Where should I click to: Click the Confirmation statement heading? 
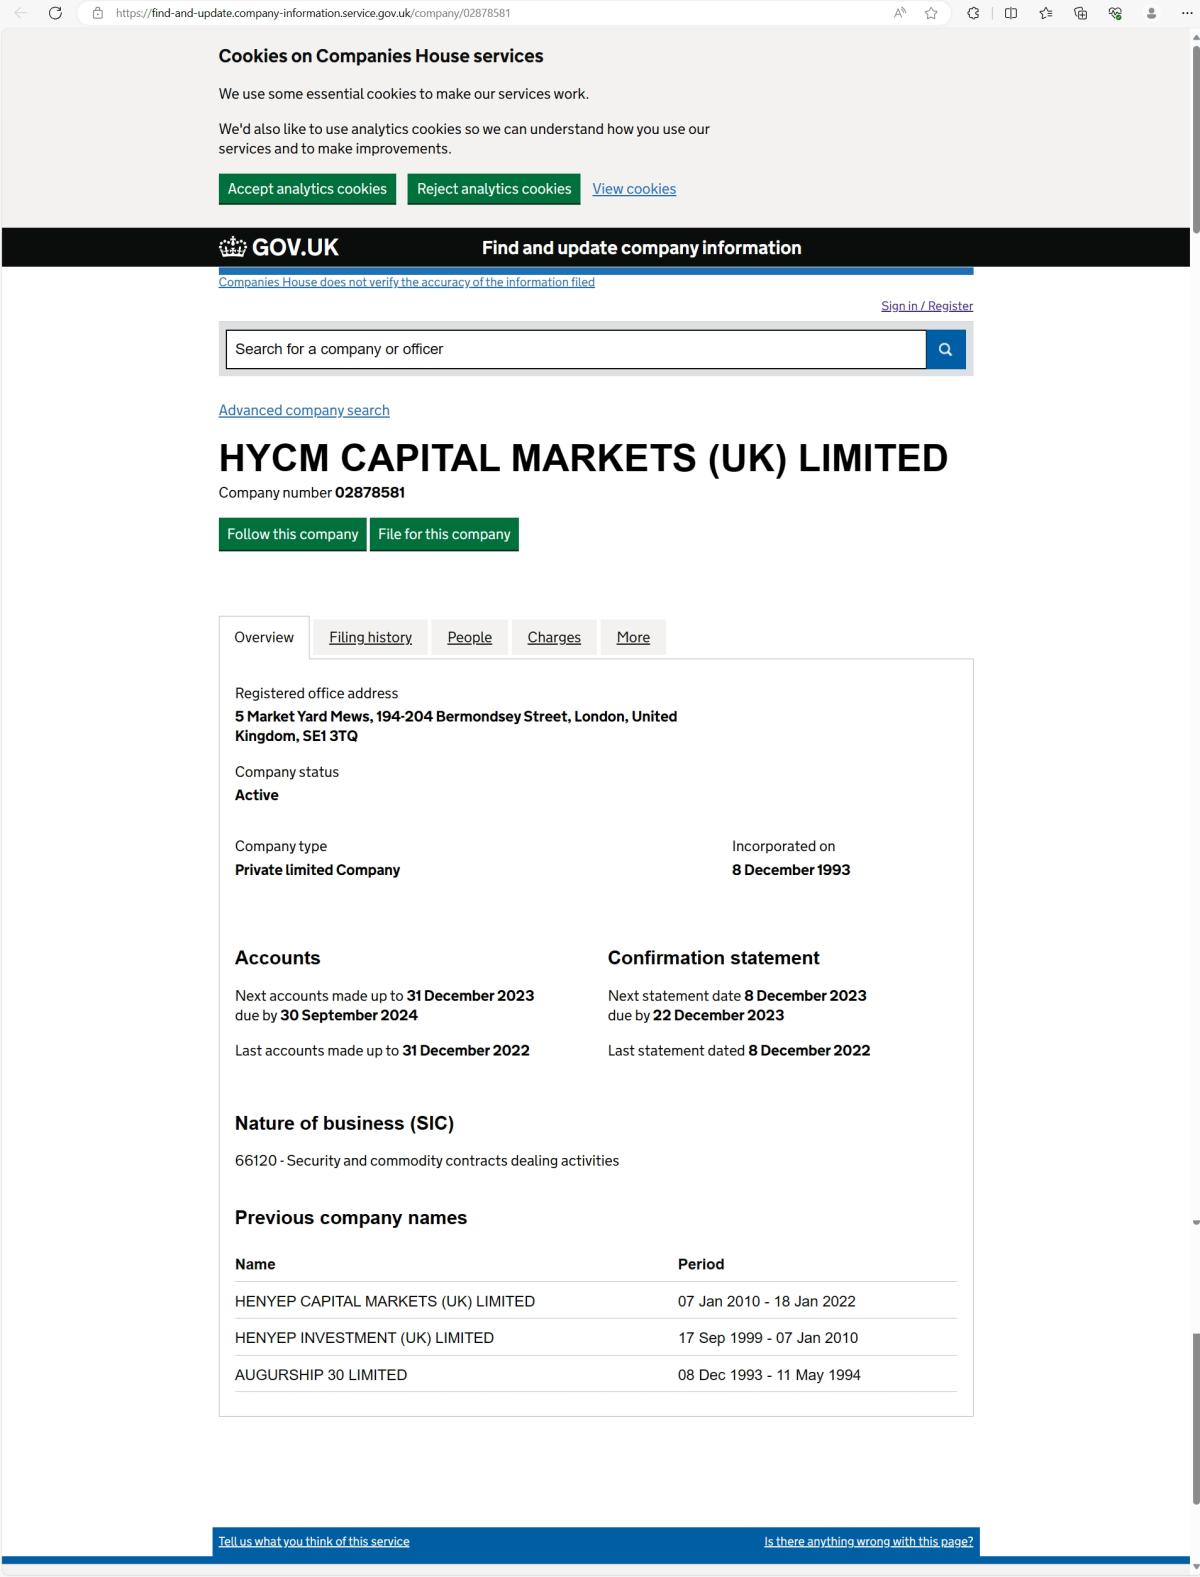(x=714, y=958)
